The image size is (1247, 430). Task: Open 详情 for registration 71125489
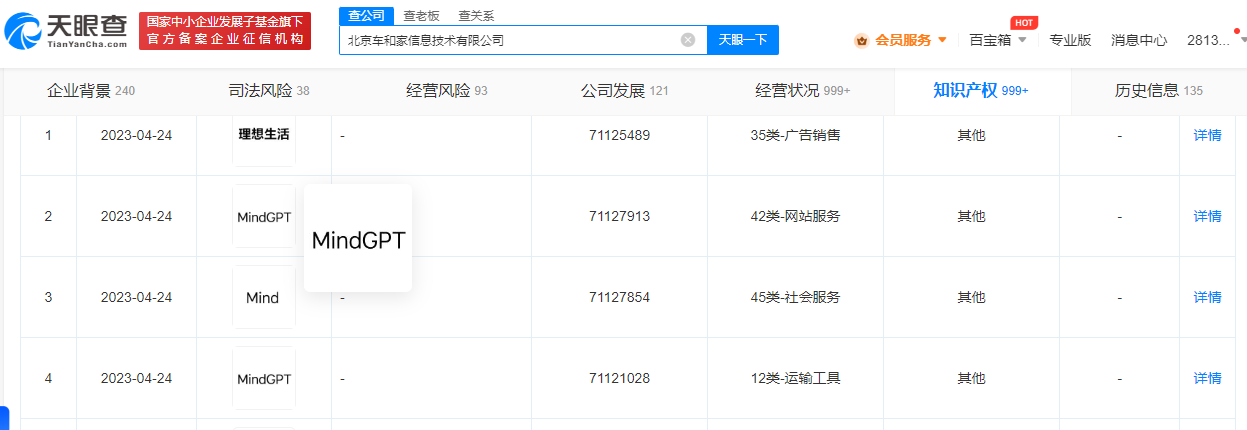coord(1207,135)
